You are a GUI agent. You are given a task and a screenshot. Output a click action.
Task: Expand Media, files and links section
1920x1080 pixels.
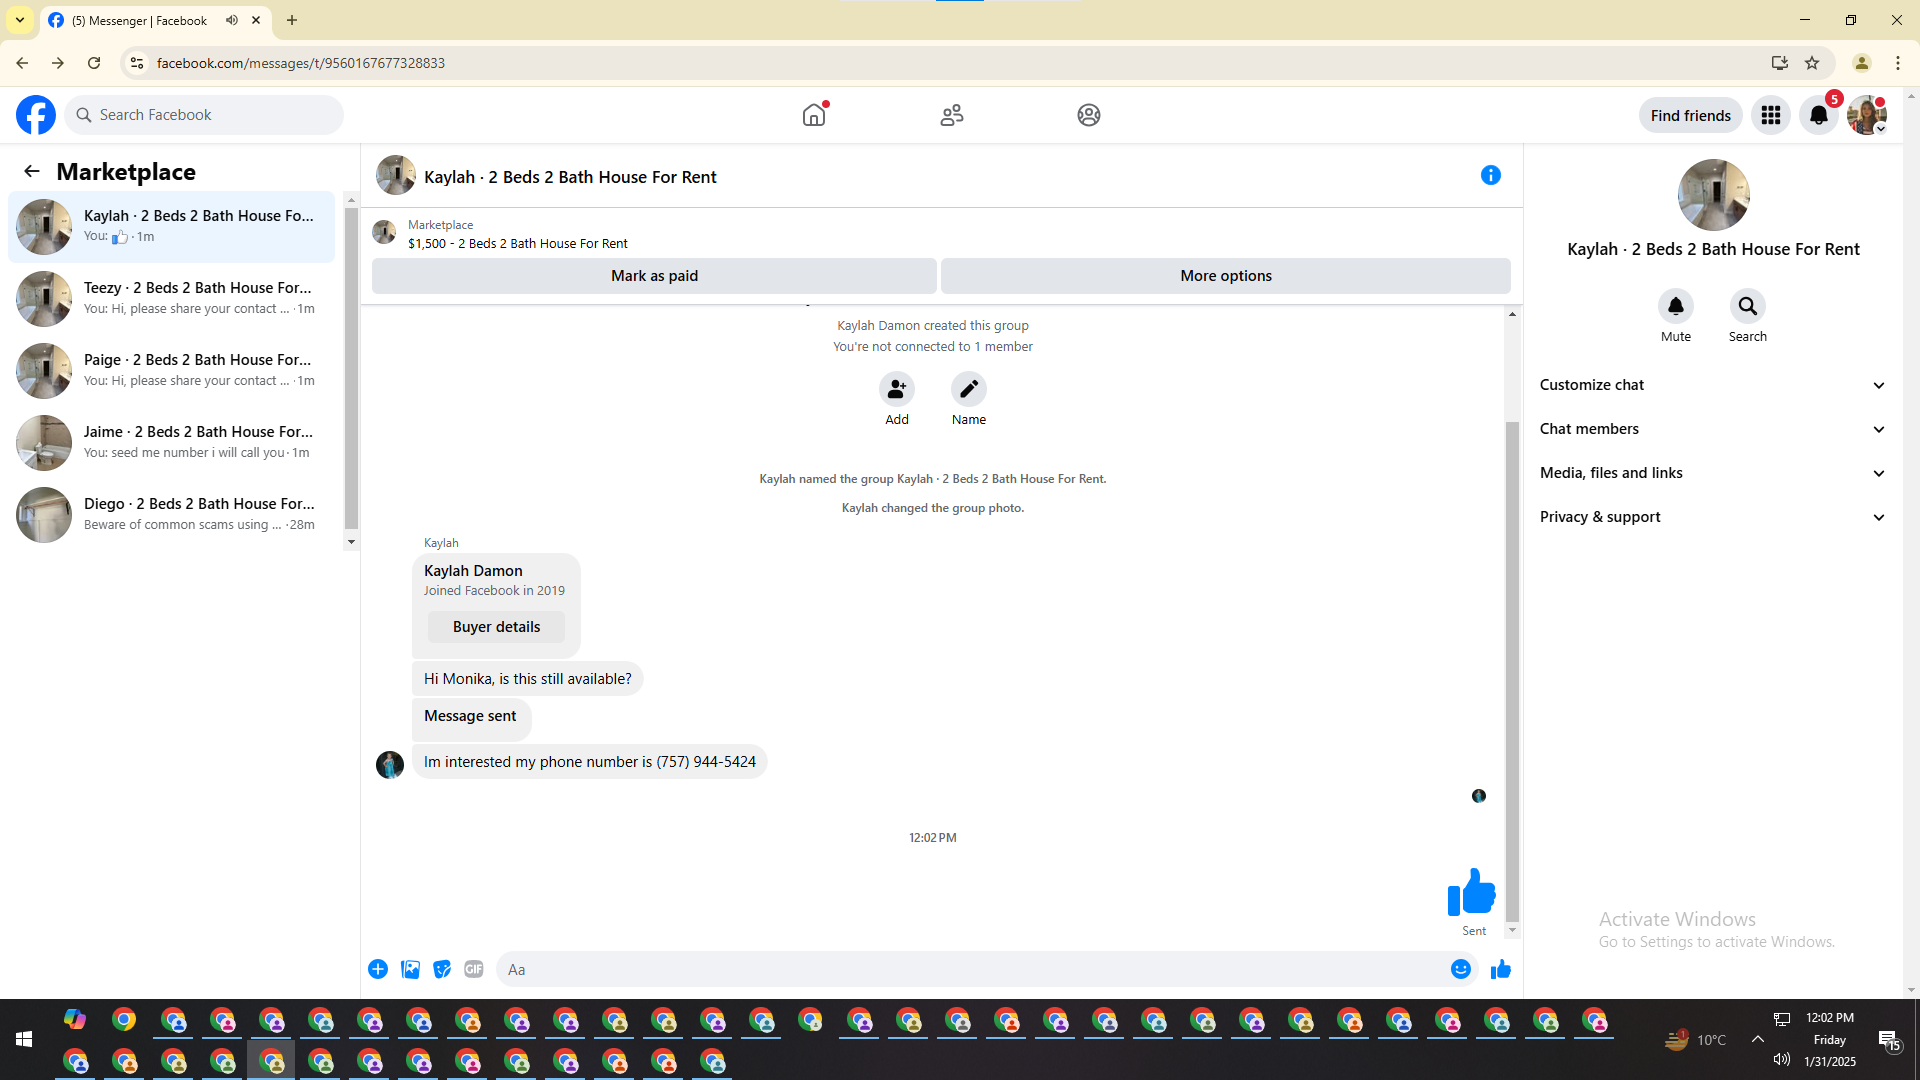click(x=1713, y=473)
